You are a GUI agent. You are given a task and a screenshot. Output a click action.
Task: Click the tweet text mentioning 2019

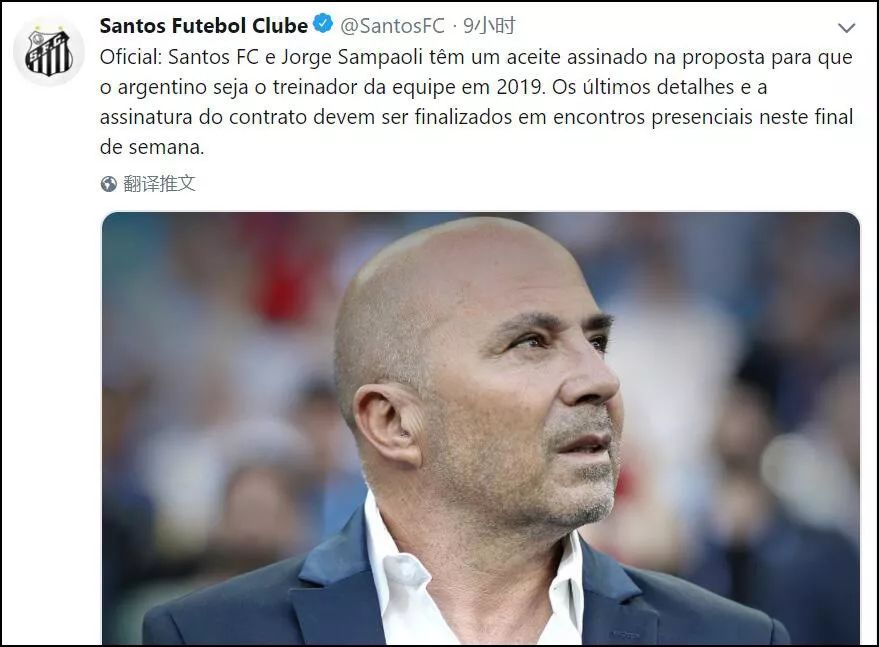point(433,87)
